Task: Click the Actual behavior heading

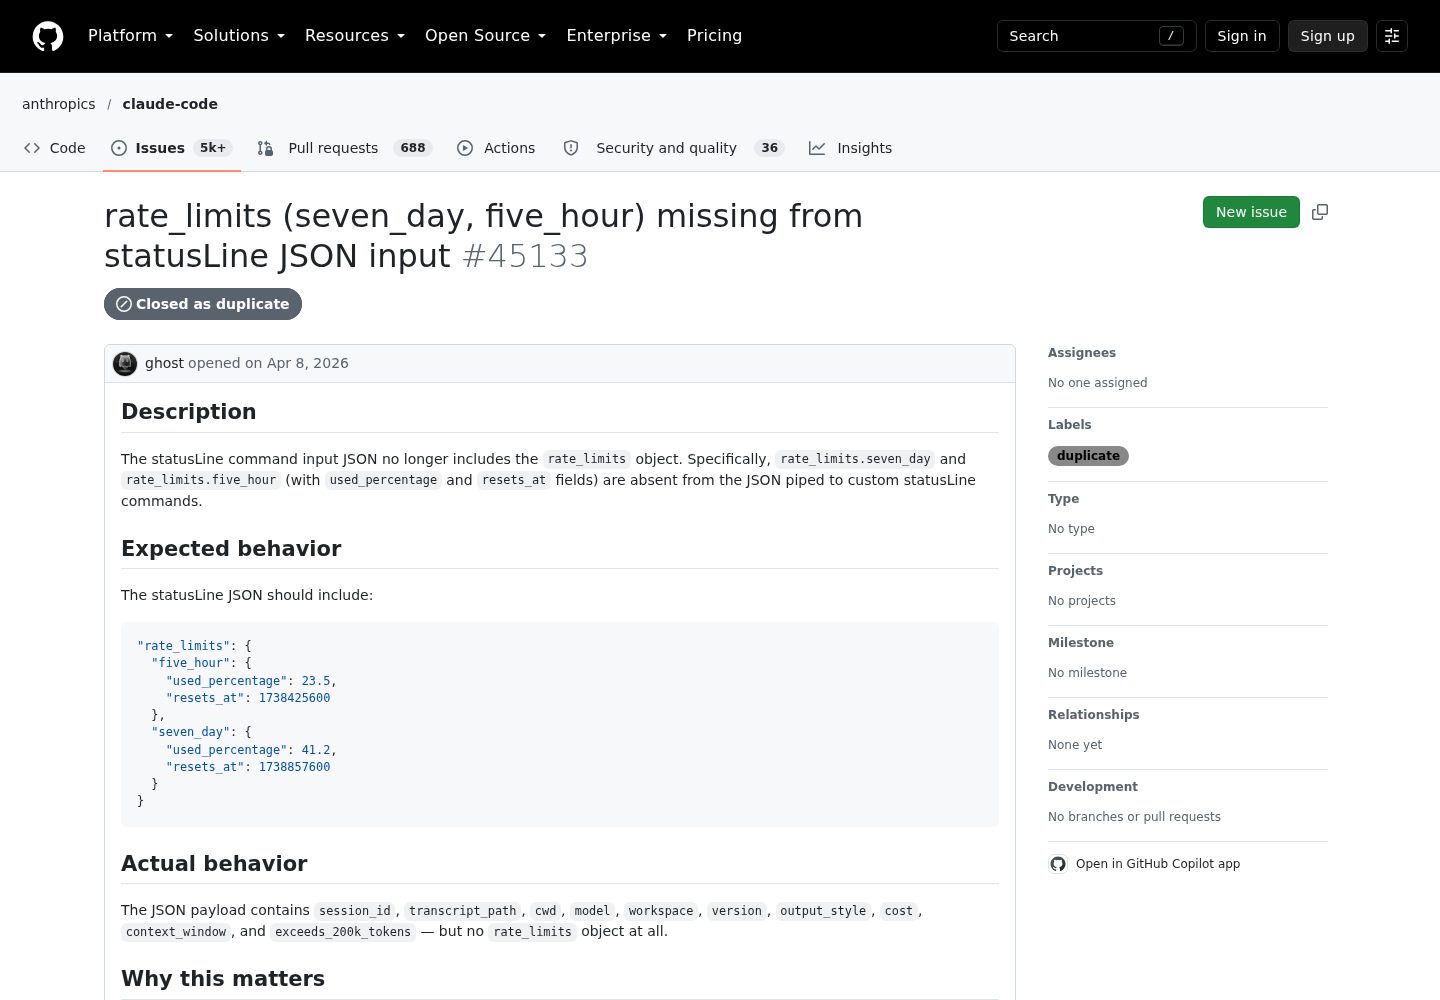Action: [x=214, y=864]
